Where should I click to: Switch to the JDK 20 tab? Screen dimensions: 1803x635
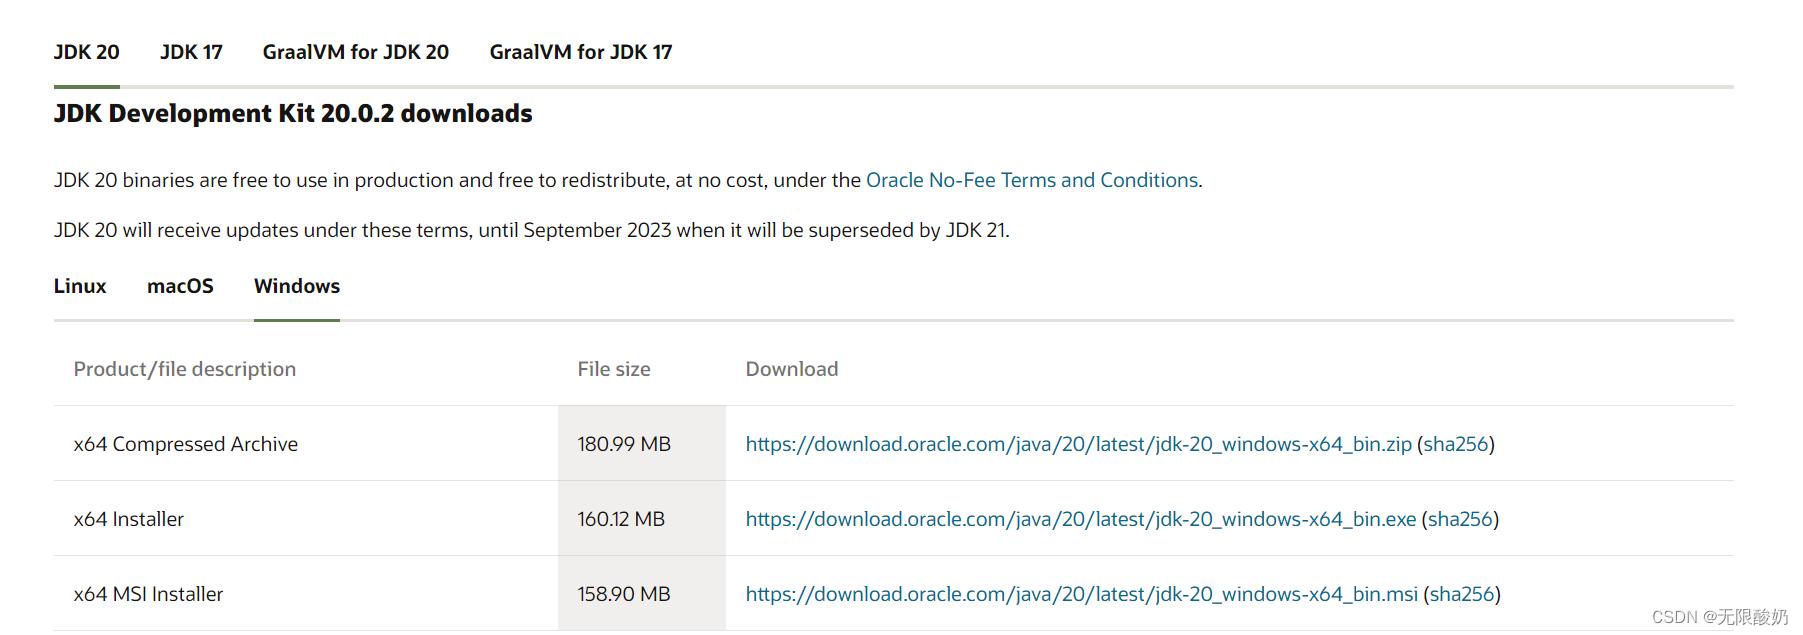(87, 52)
